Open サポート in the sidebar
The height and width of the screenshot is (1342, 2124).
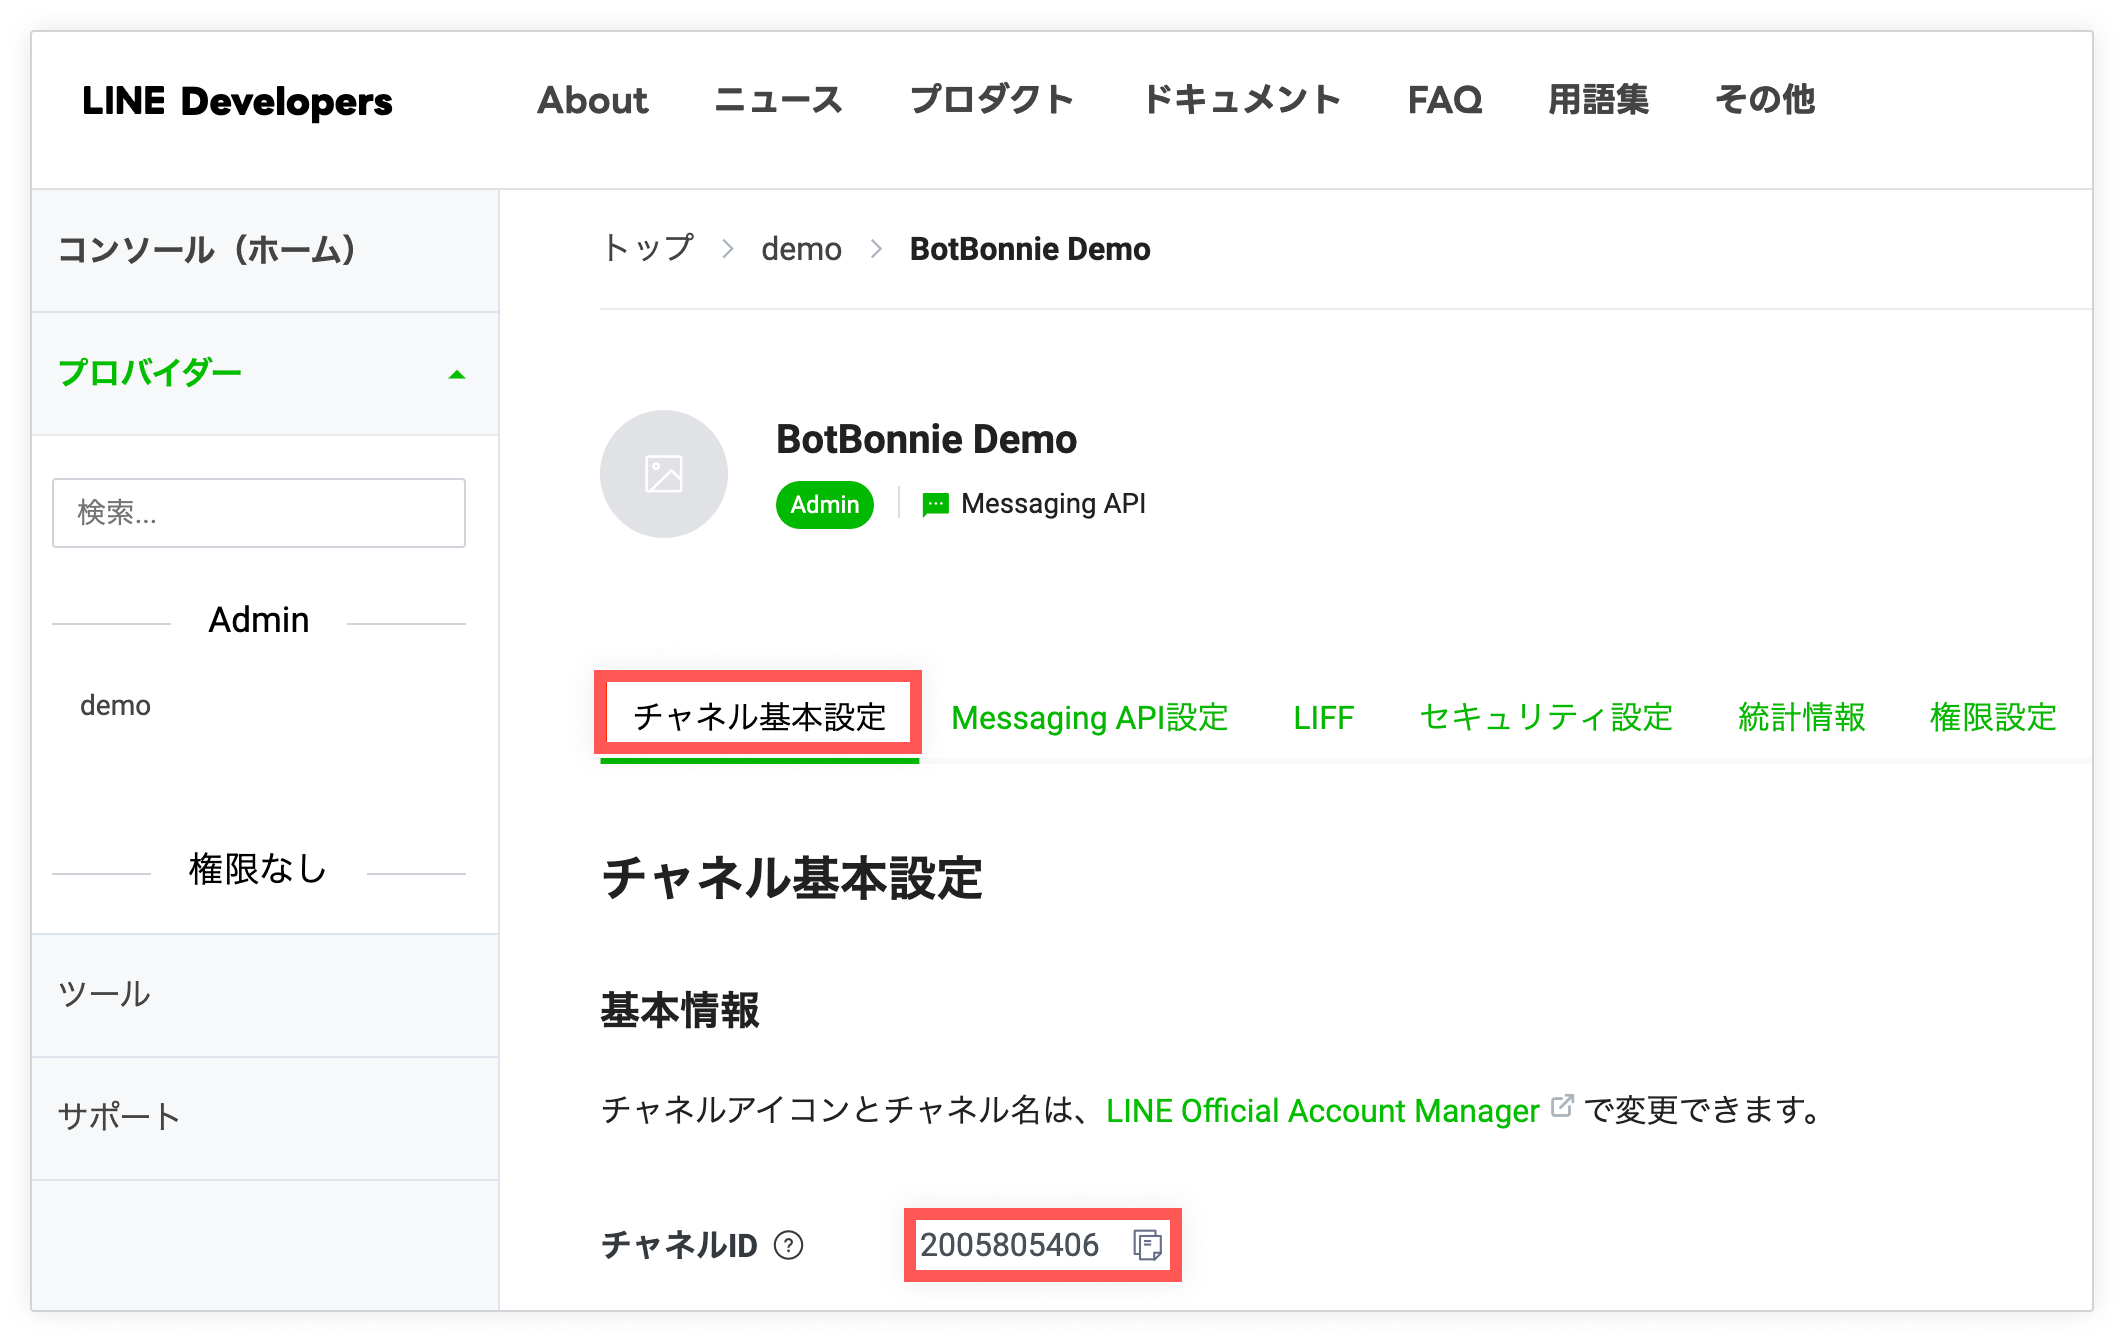click(265, 1118)
